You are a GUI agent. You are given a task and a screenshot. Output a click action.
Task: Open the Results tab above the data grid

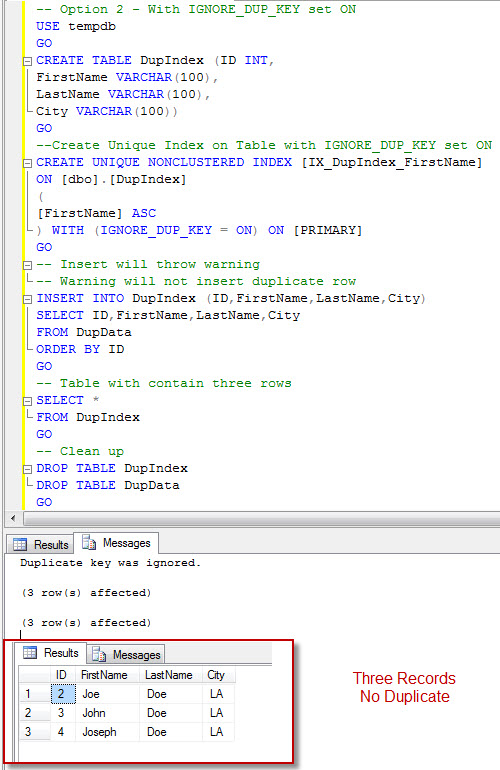click(x=51, y=653)
